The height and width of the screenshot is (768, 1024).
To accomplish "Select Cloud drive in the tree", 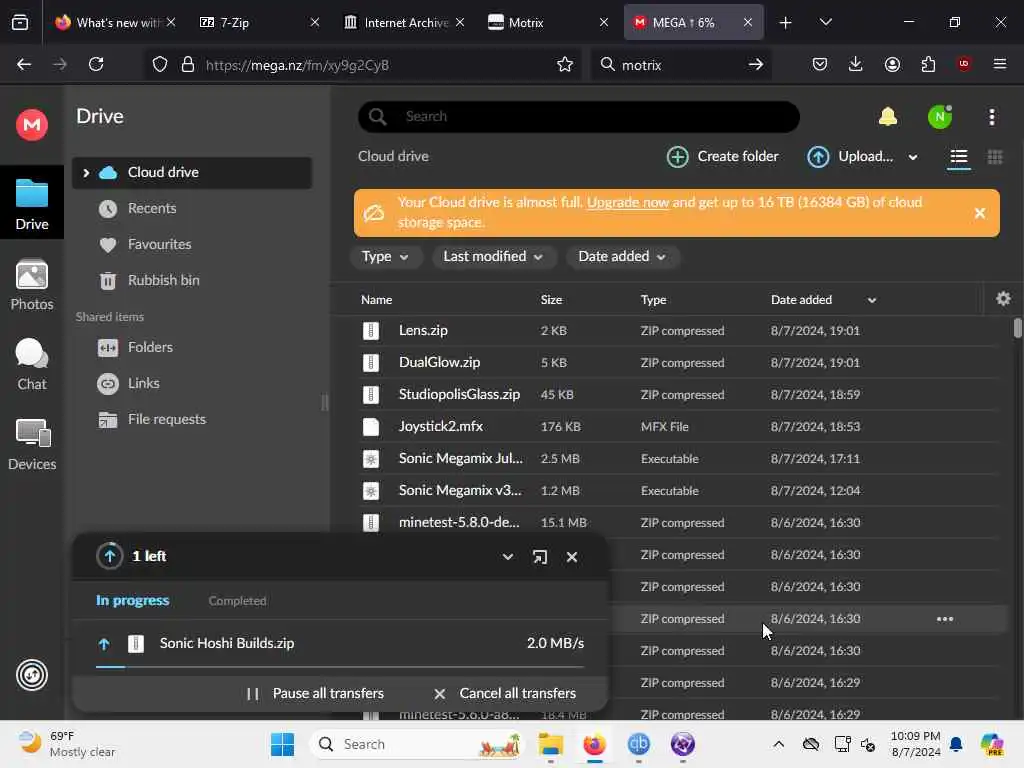I will 191,172.
